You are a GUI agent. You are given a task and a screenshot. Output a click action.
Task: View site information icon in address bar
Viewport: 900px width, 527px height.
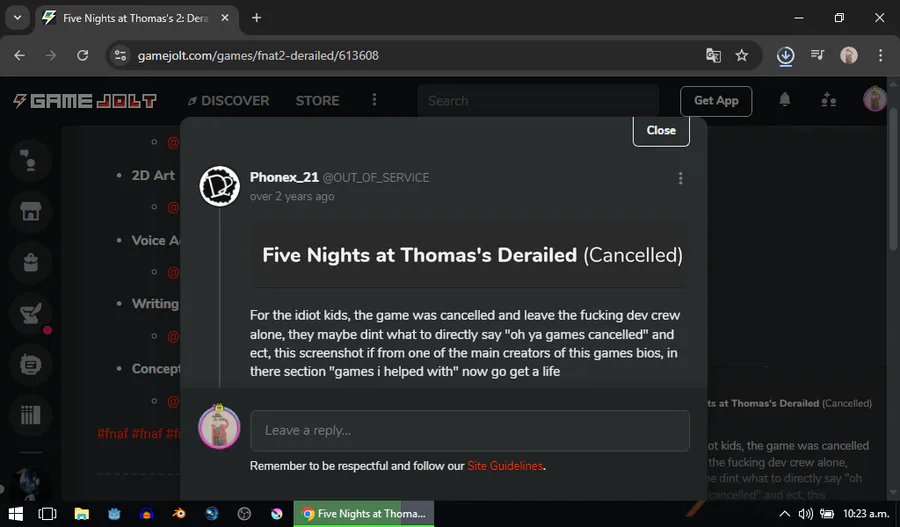tap(120, 56)
